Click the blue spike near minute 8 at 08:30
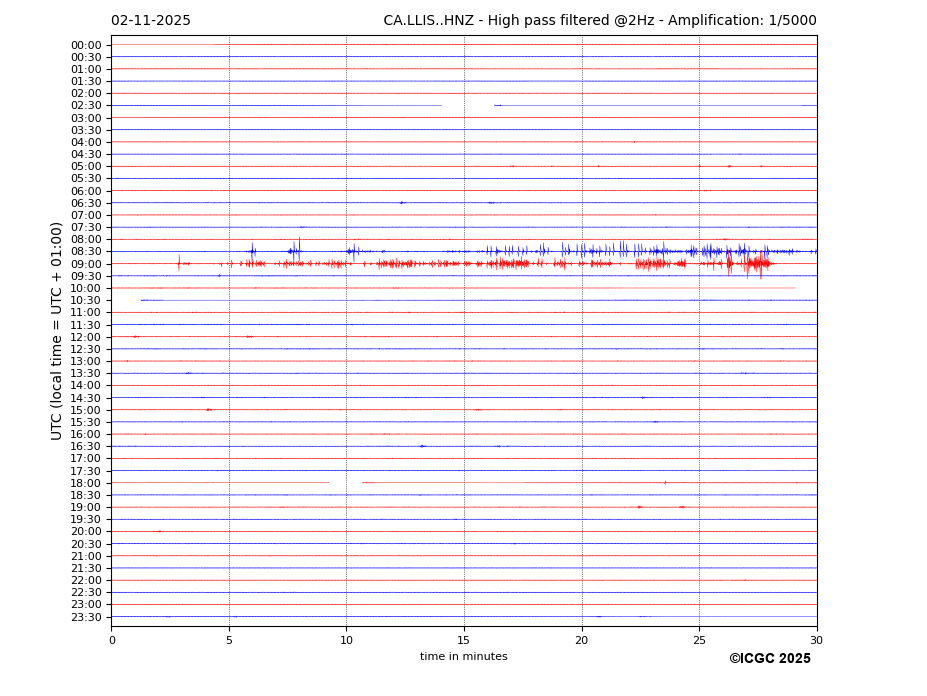 pyautogui.click(x=295, y=250)
